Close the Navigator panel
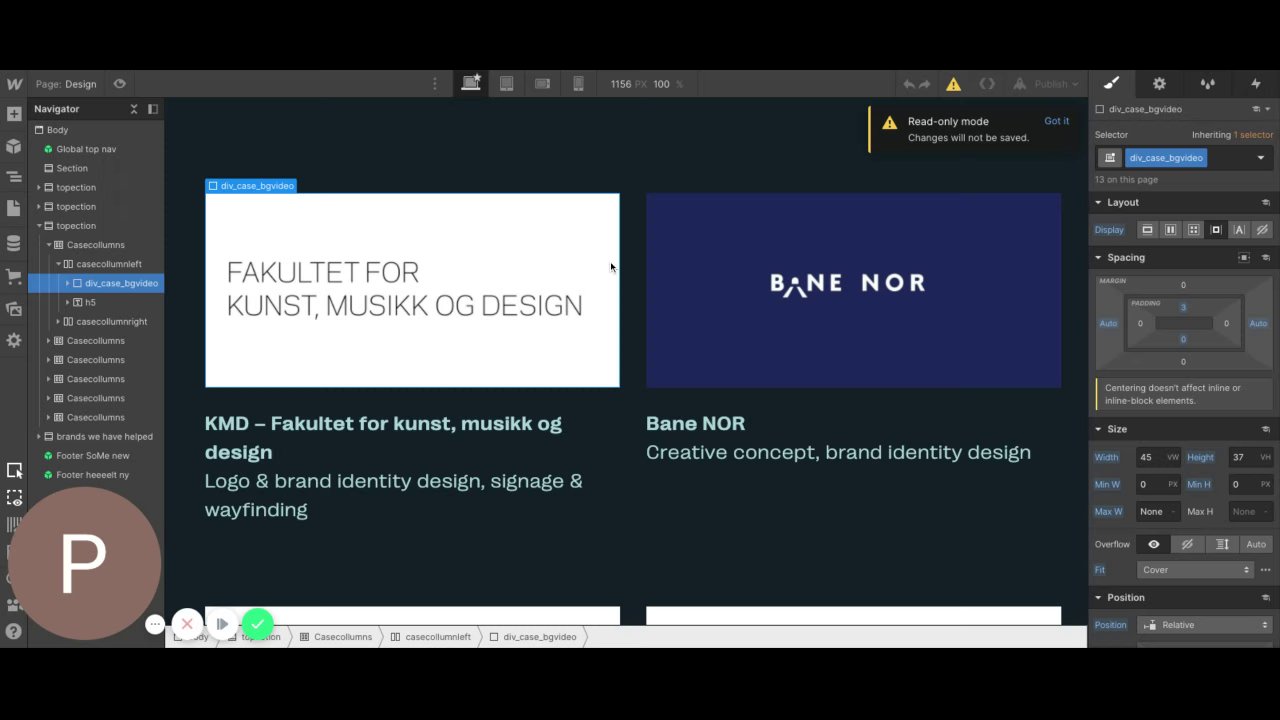The image size is (1280, 720). point(134,109)
